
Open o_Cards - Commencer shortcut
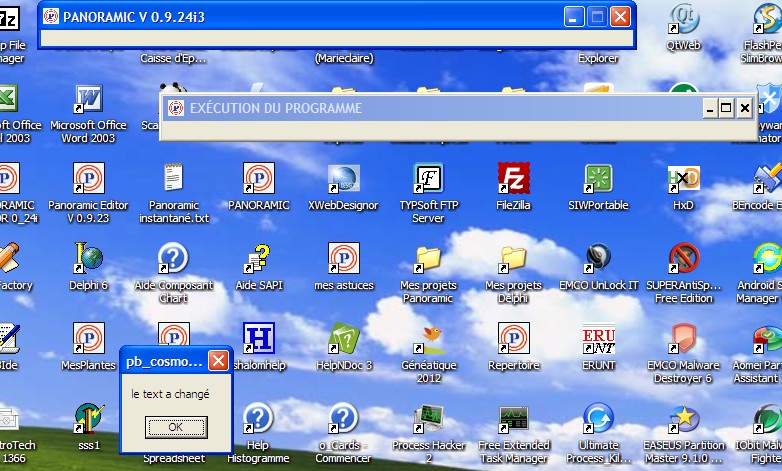[x=343, y=418]
